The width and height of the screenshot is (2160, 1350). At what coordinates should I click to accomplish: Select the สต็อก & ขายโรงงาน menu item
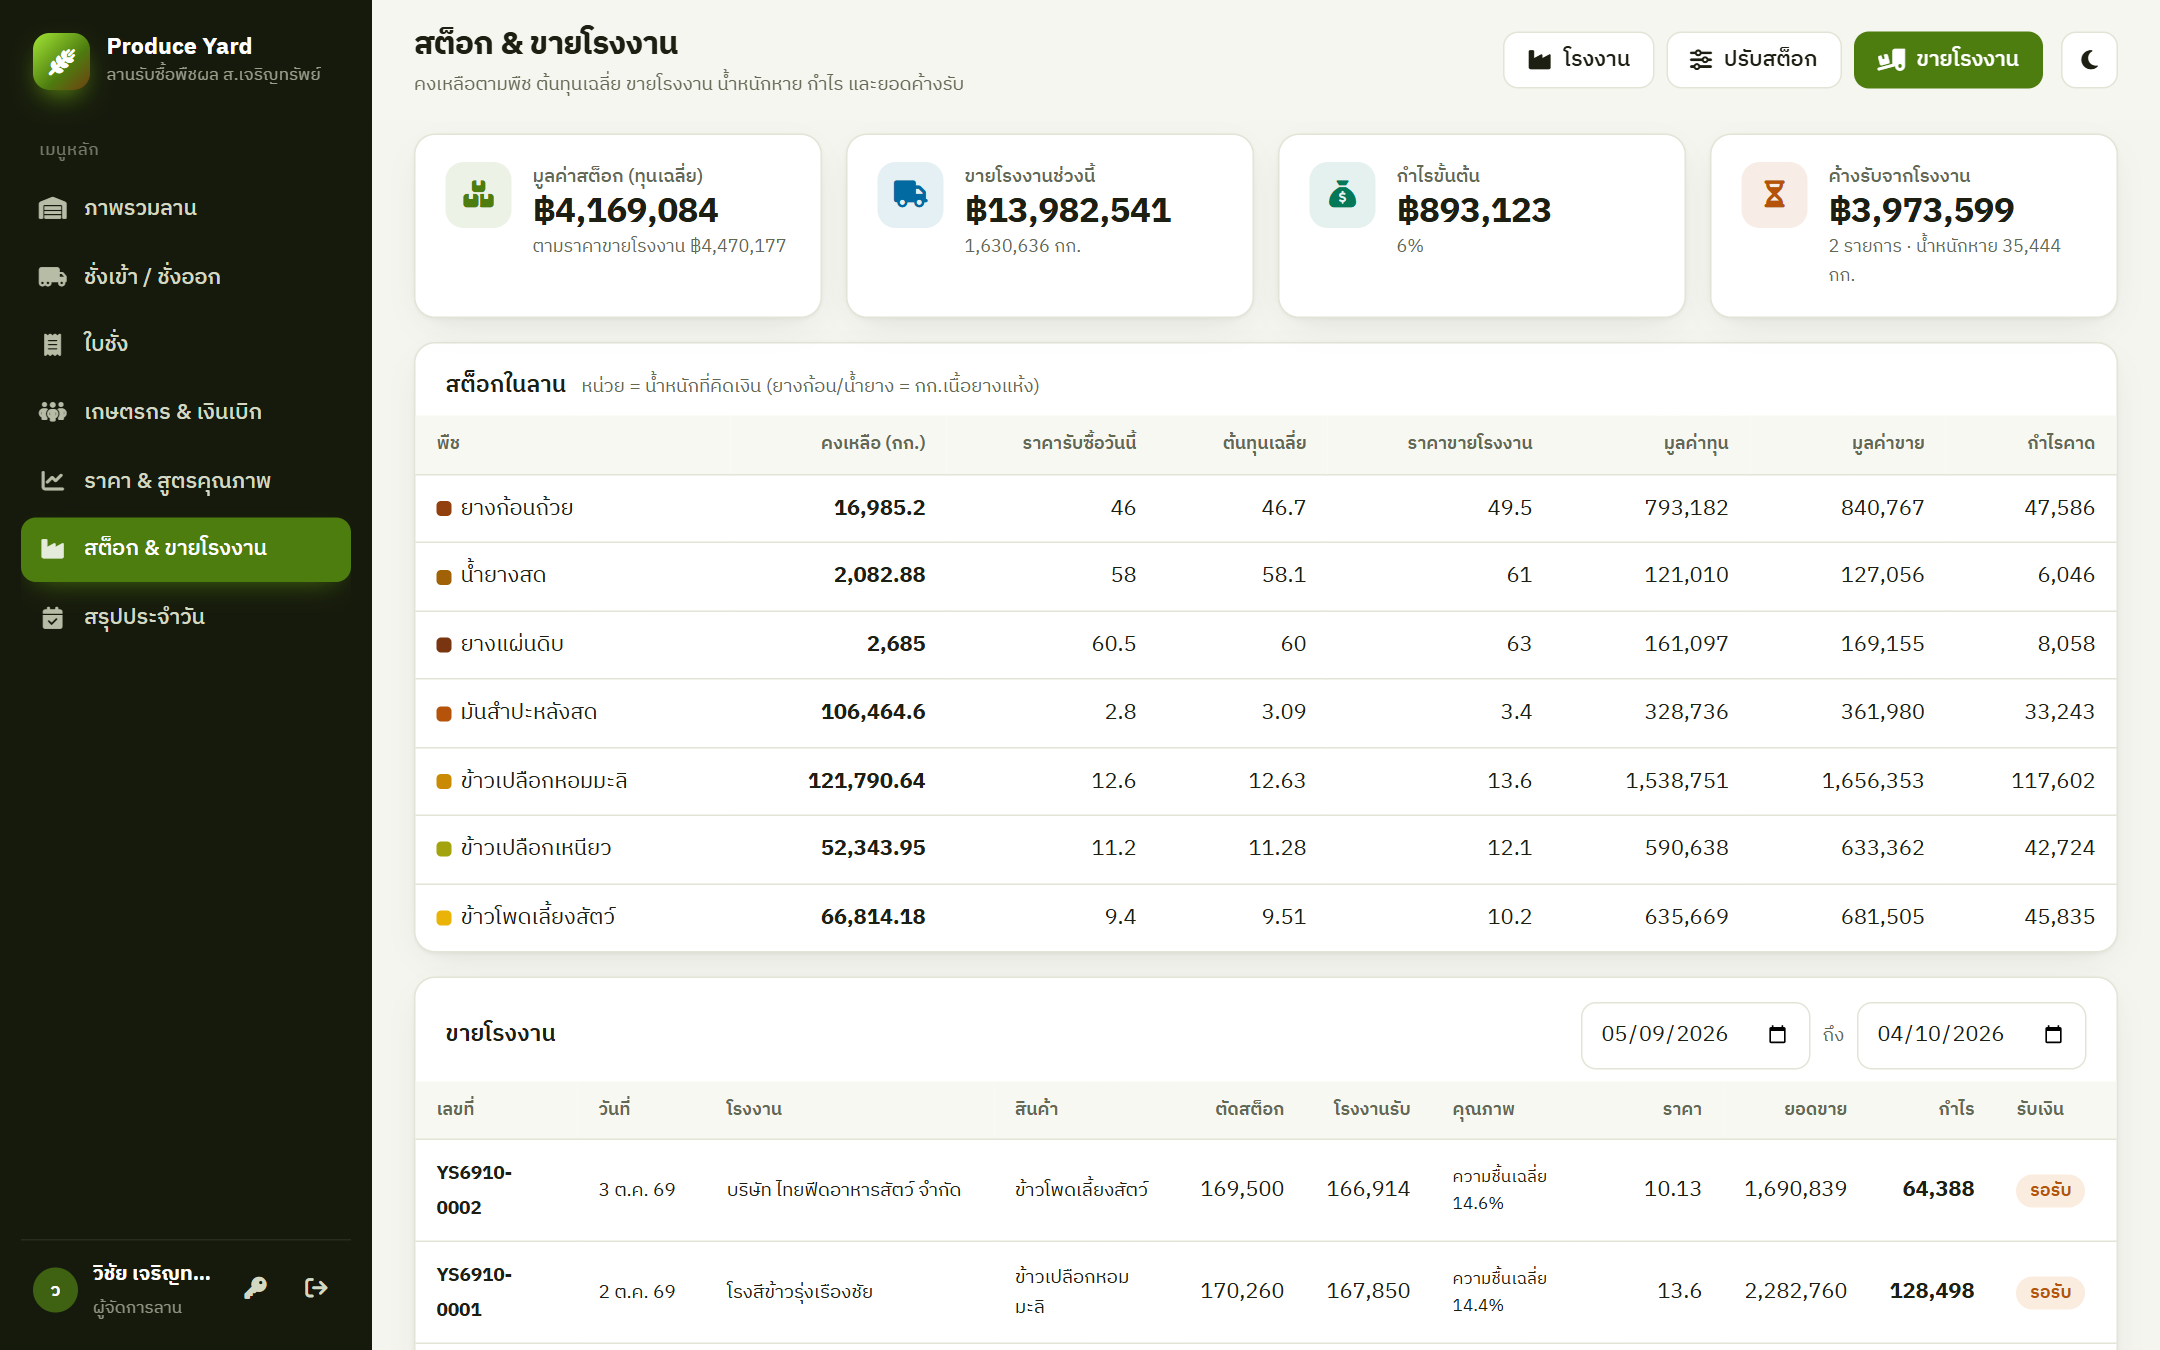[186, 549]
